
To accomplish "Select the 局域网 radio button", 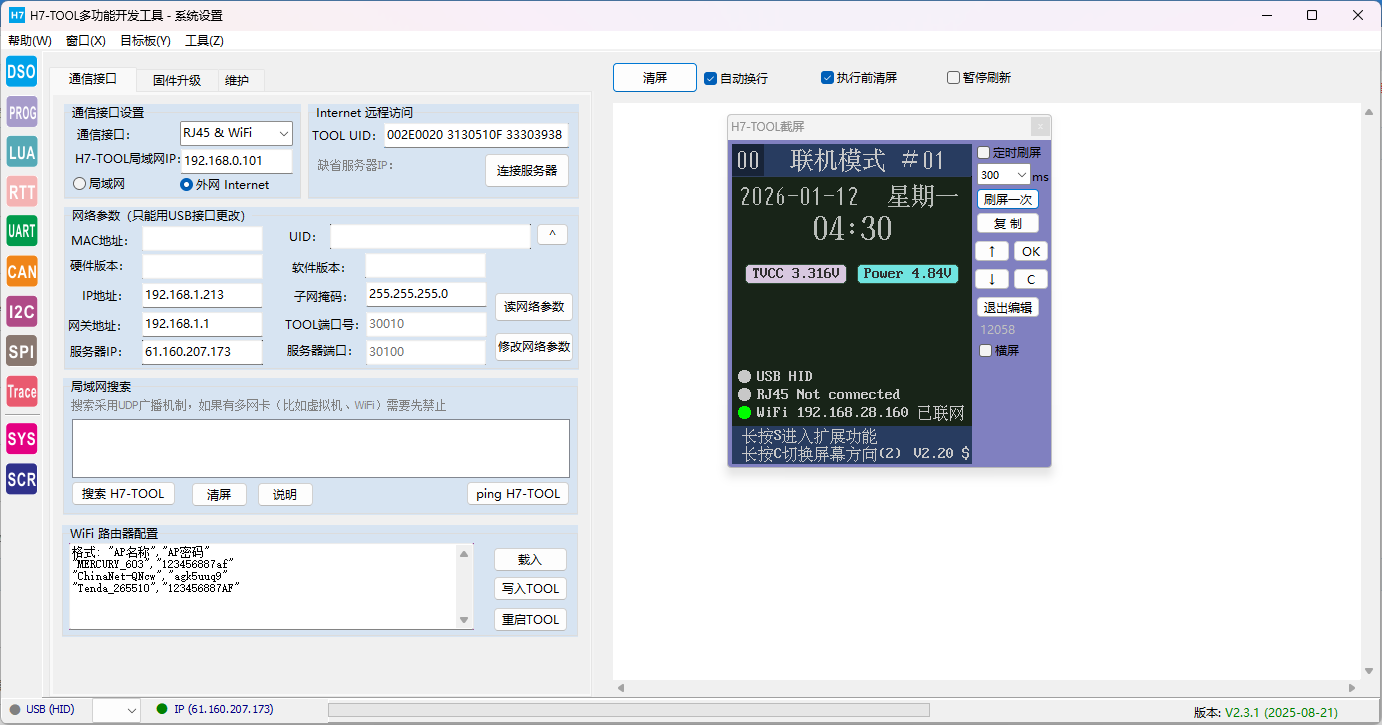I will [80, 184].
